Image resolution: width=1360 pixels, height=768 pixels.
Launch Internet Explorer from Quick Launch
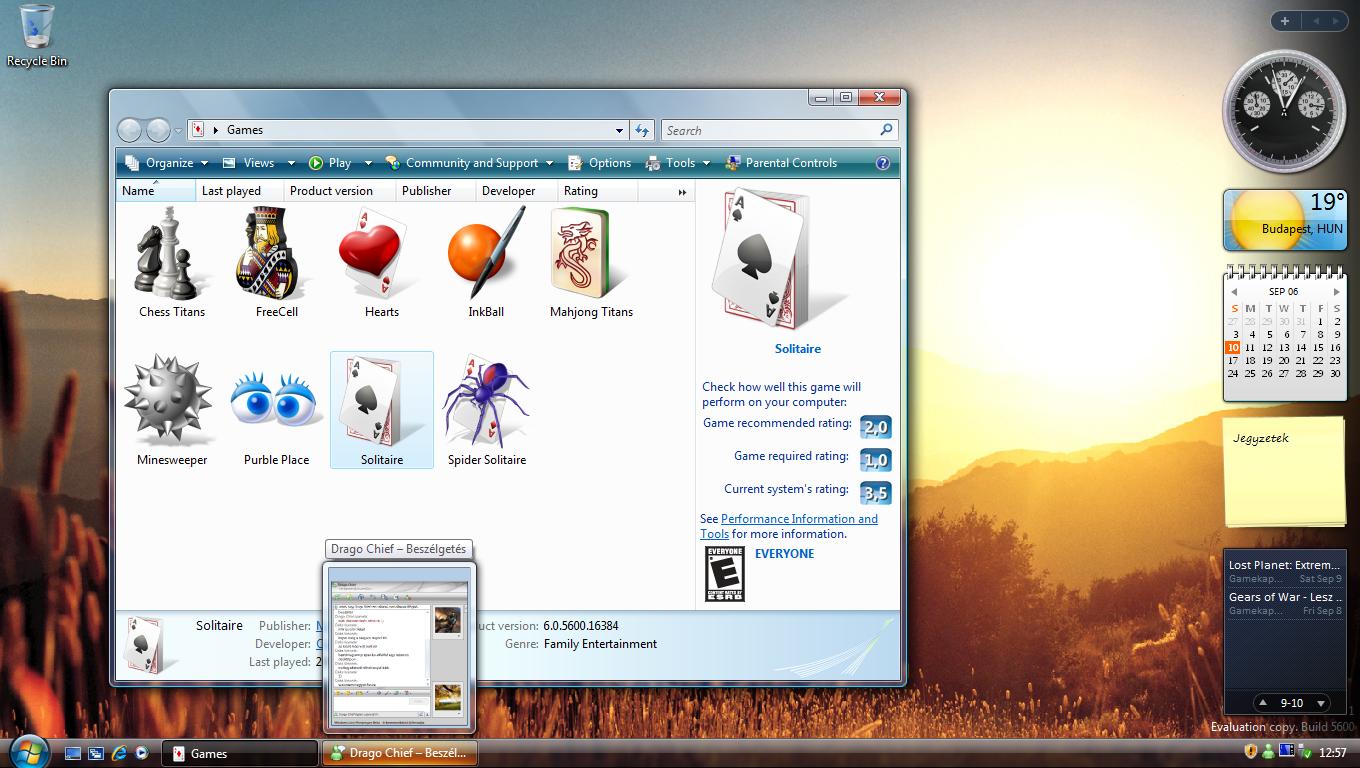(119, 753)
